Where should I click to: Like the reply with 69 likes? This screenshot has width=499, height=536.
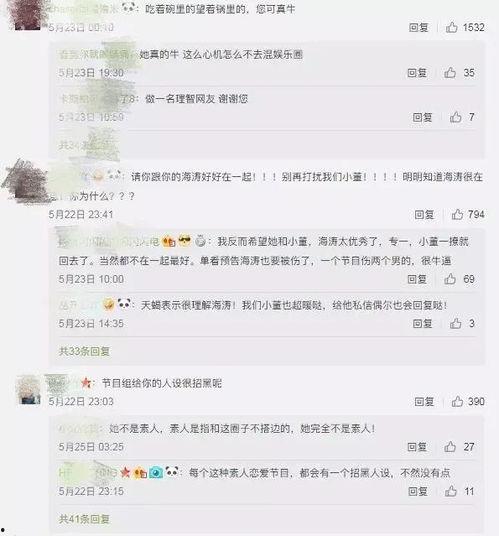pos(450,279)
